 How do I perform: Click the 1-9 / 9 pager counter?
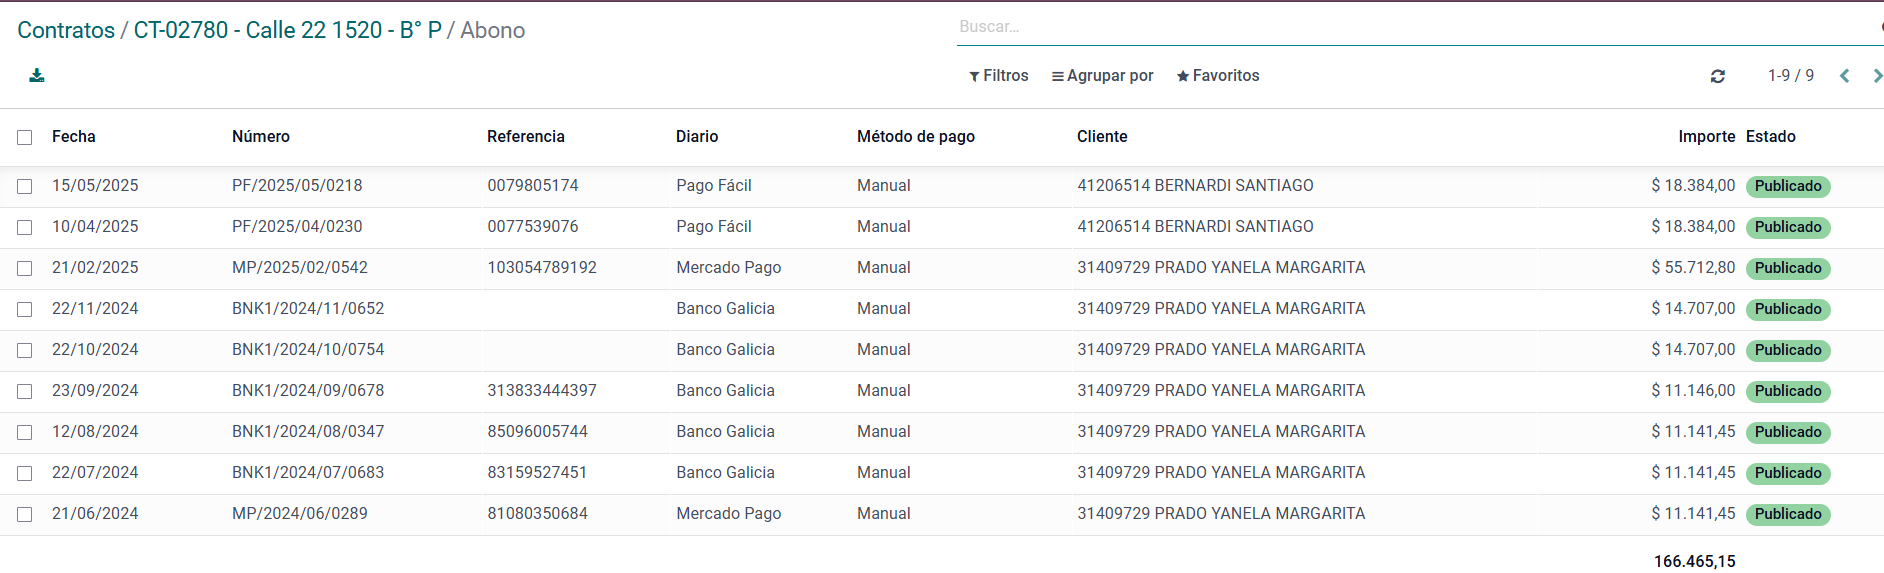1790,76
